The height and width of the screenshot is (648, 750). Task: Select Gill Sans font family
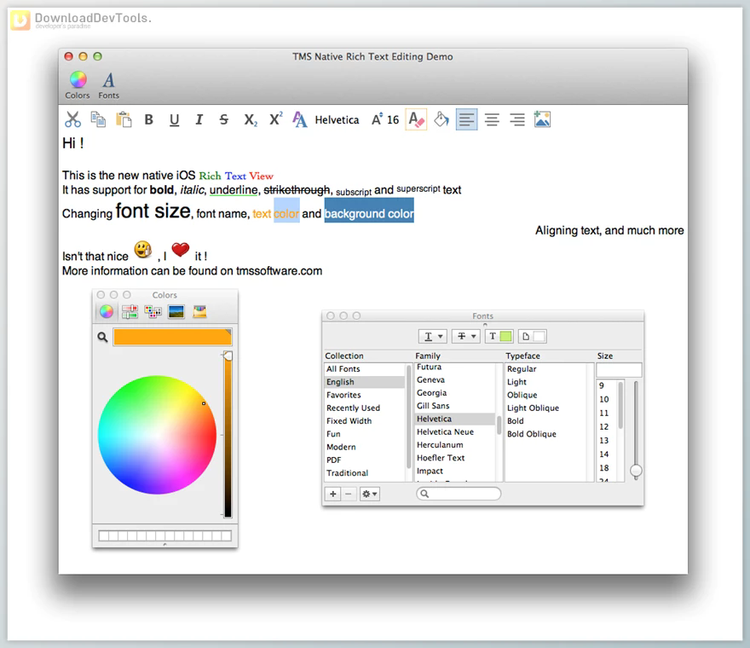(454, 406)
